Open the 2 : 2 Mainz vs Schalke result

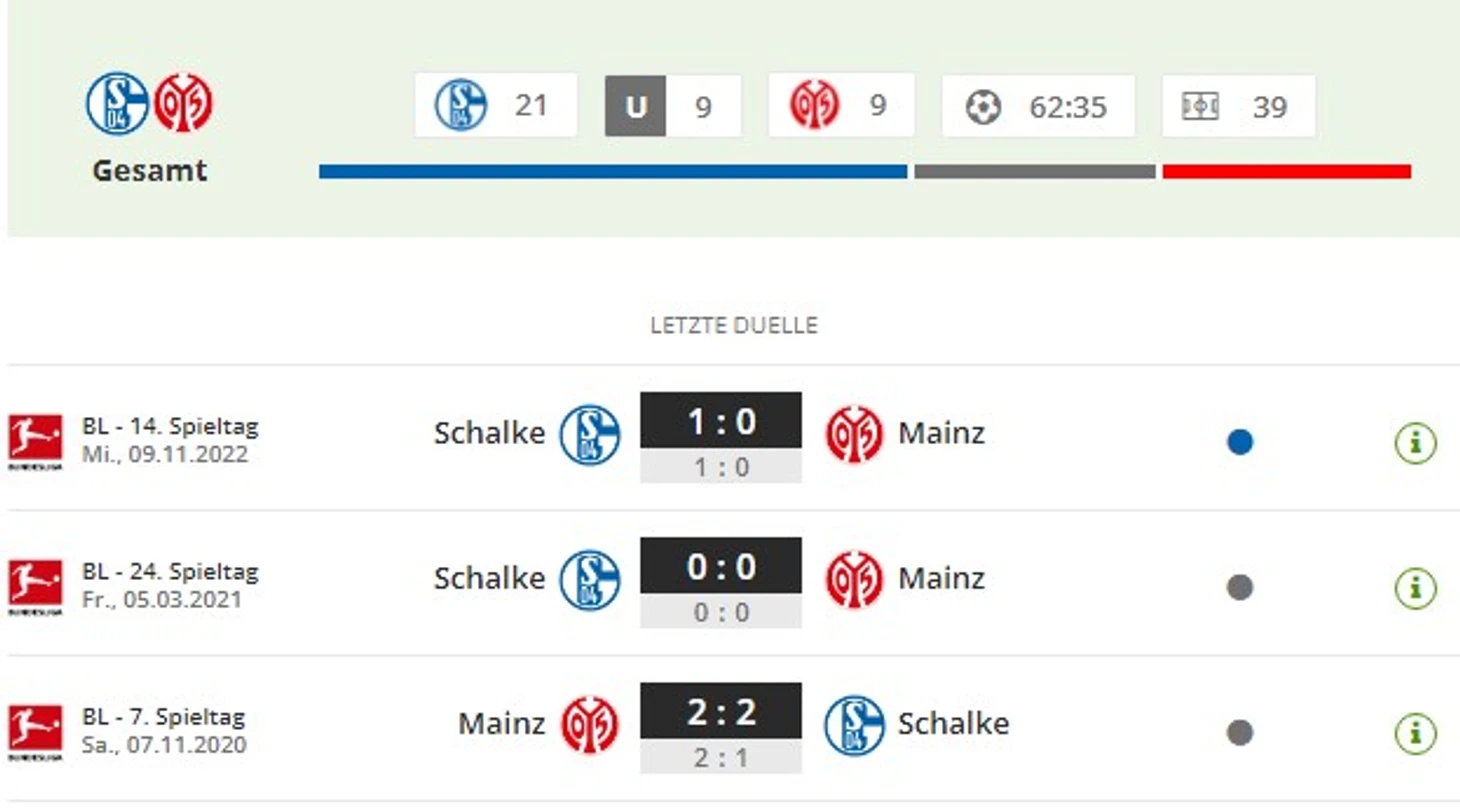click(721, 712)
